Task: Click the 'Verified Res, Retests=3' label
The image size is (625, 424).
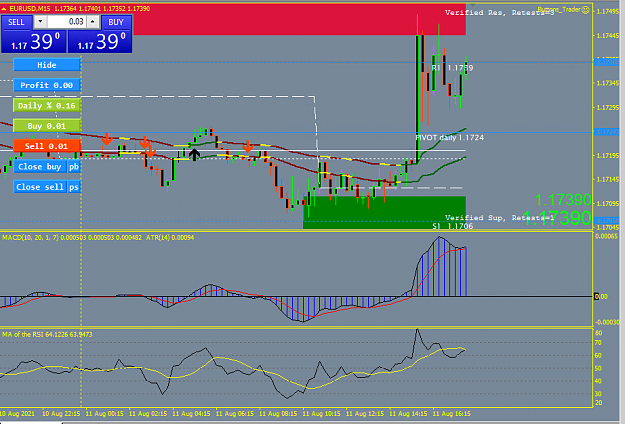Action: tap(499, 13)
